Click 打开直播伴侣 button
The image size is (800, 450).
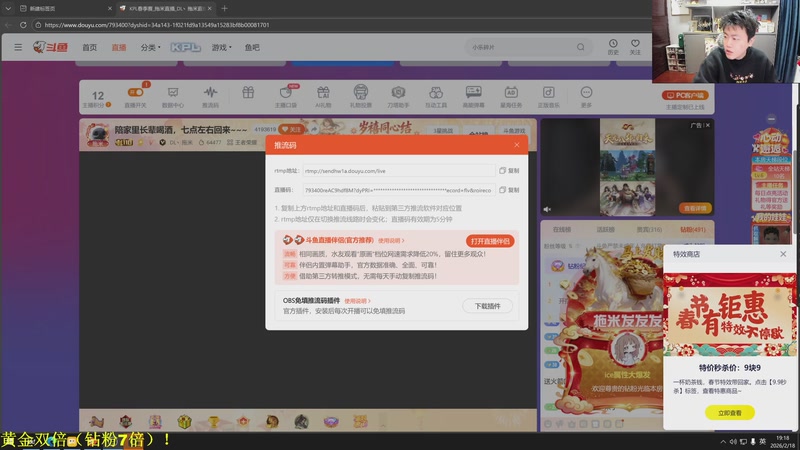coord(490,241)
